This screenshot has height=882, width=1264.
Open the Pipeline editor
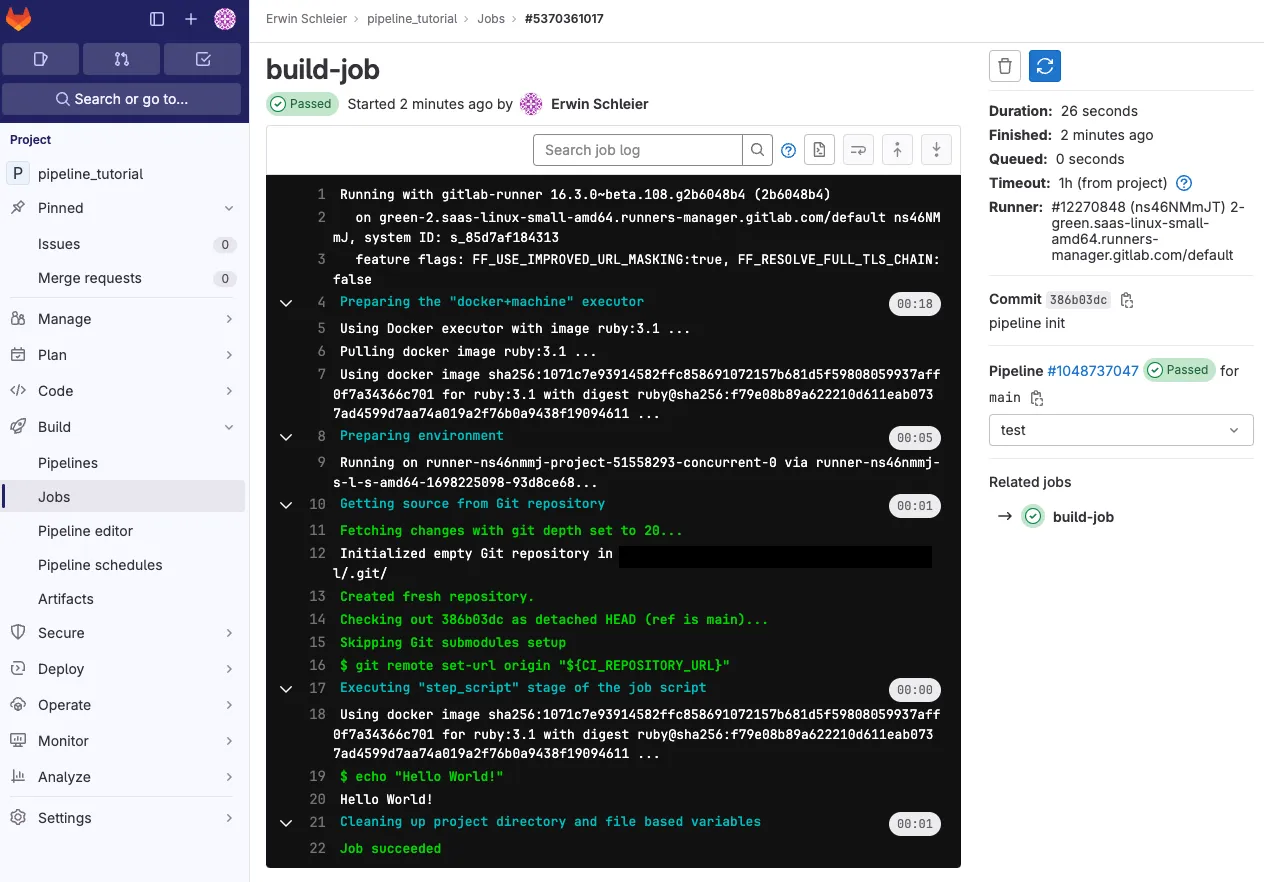124,531
